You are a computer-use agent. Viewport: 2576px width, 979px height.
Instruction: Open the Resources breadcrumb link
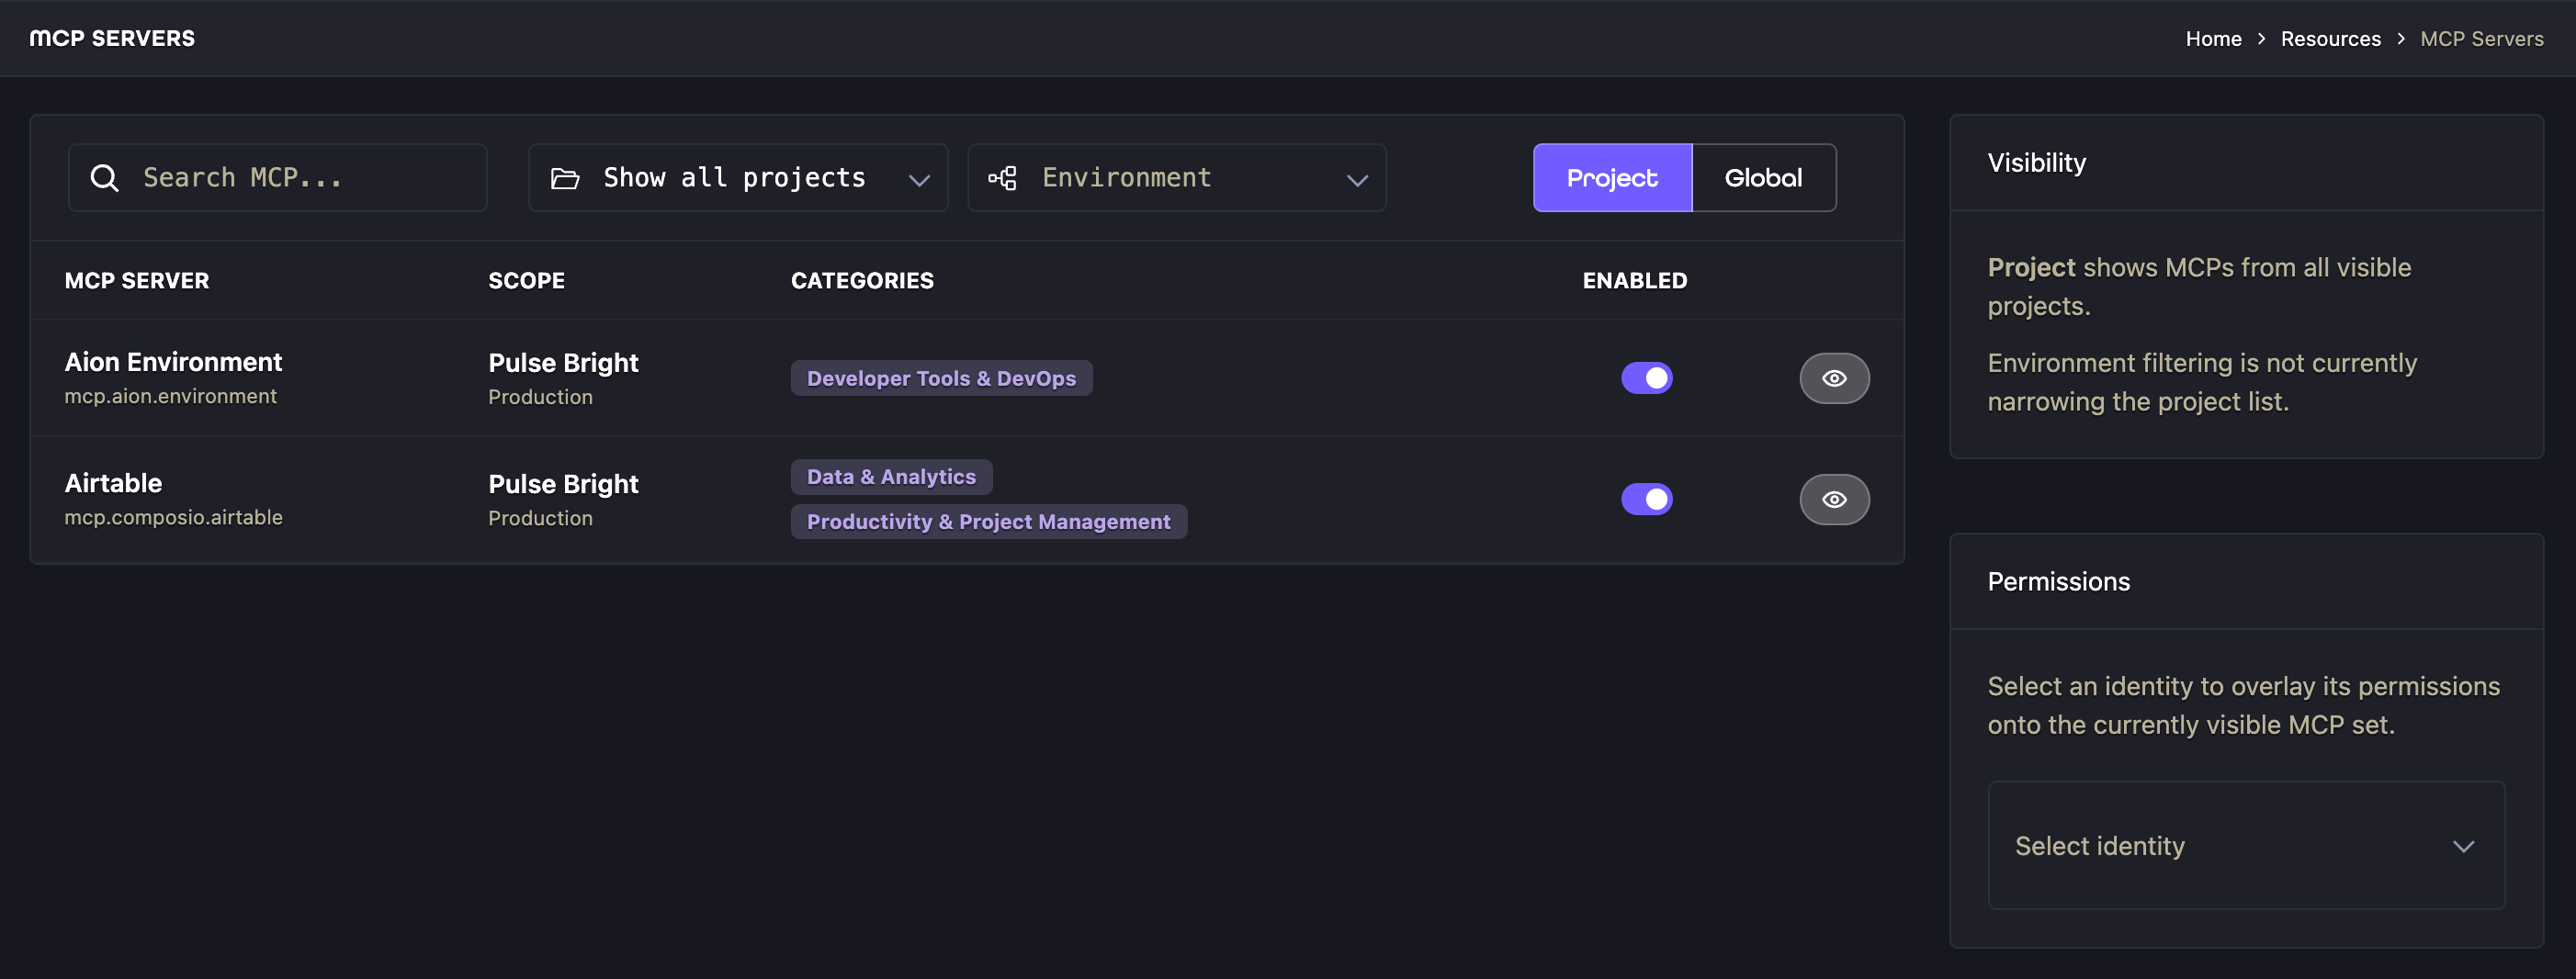click(2330, 39)
